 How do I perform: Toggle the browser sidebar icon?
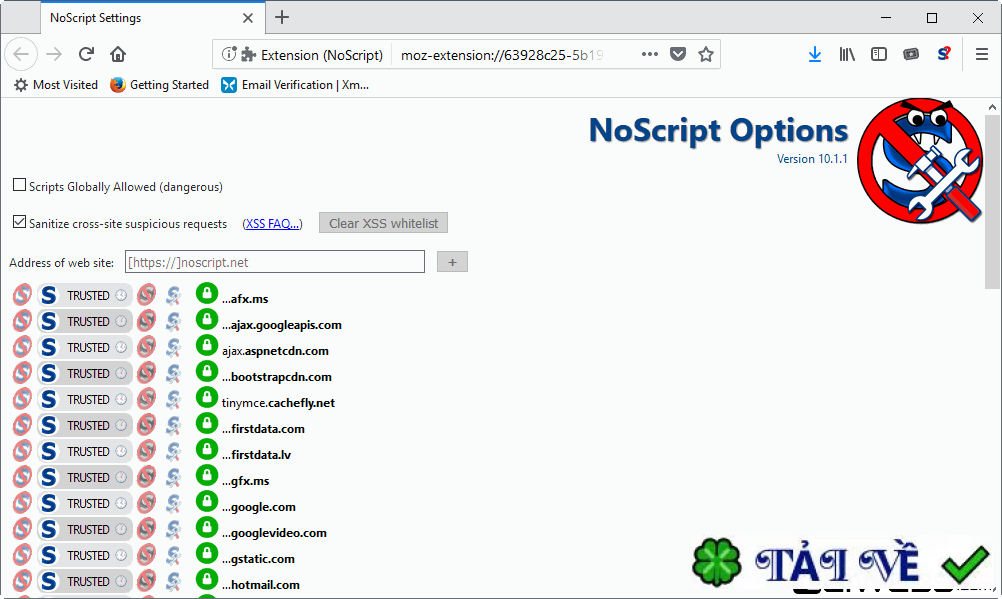(x=879, y=54)
